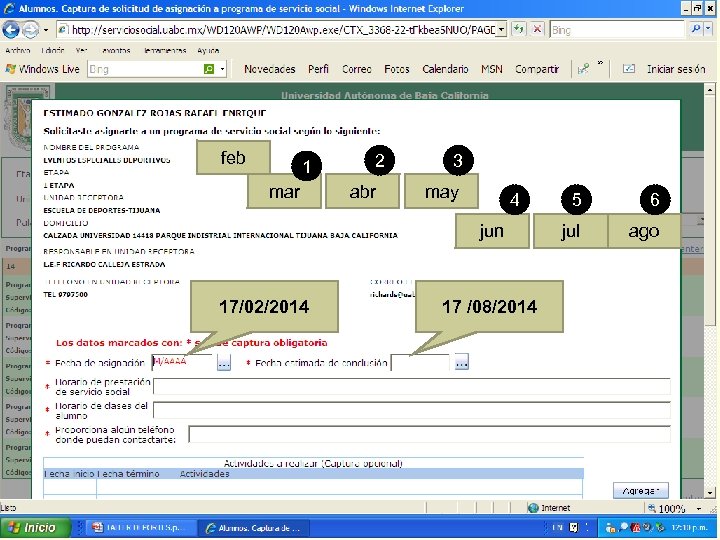
Task: Stop loading with the red X icon
Action: pos(537,30)
